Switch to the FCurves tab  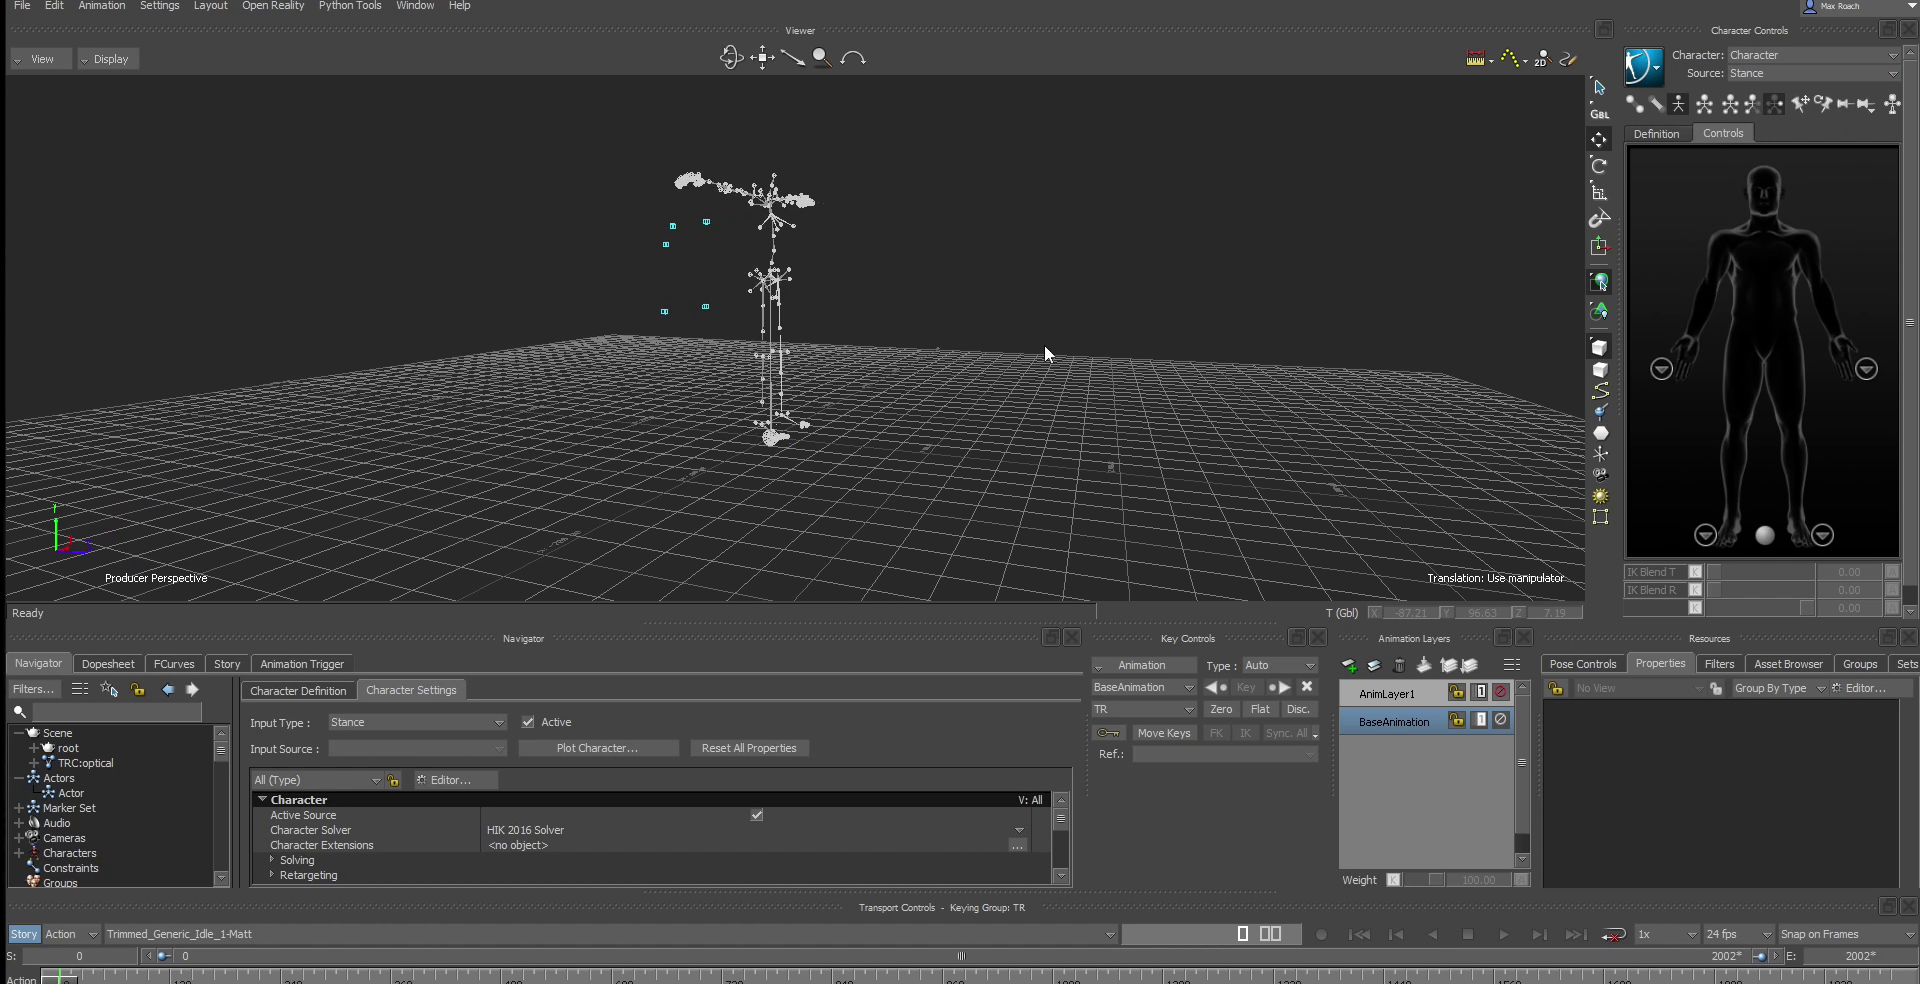[174, 664]
